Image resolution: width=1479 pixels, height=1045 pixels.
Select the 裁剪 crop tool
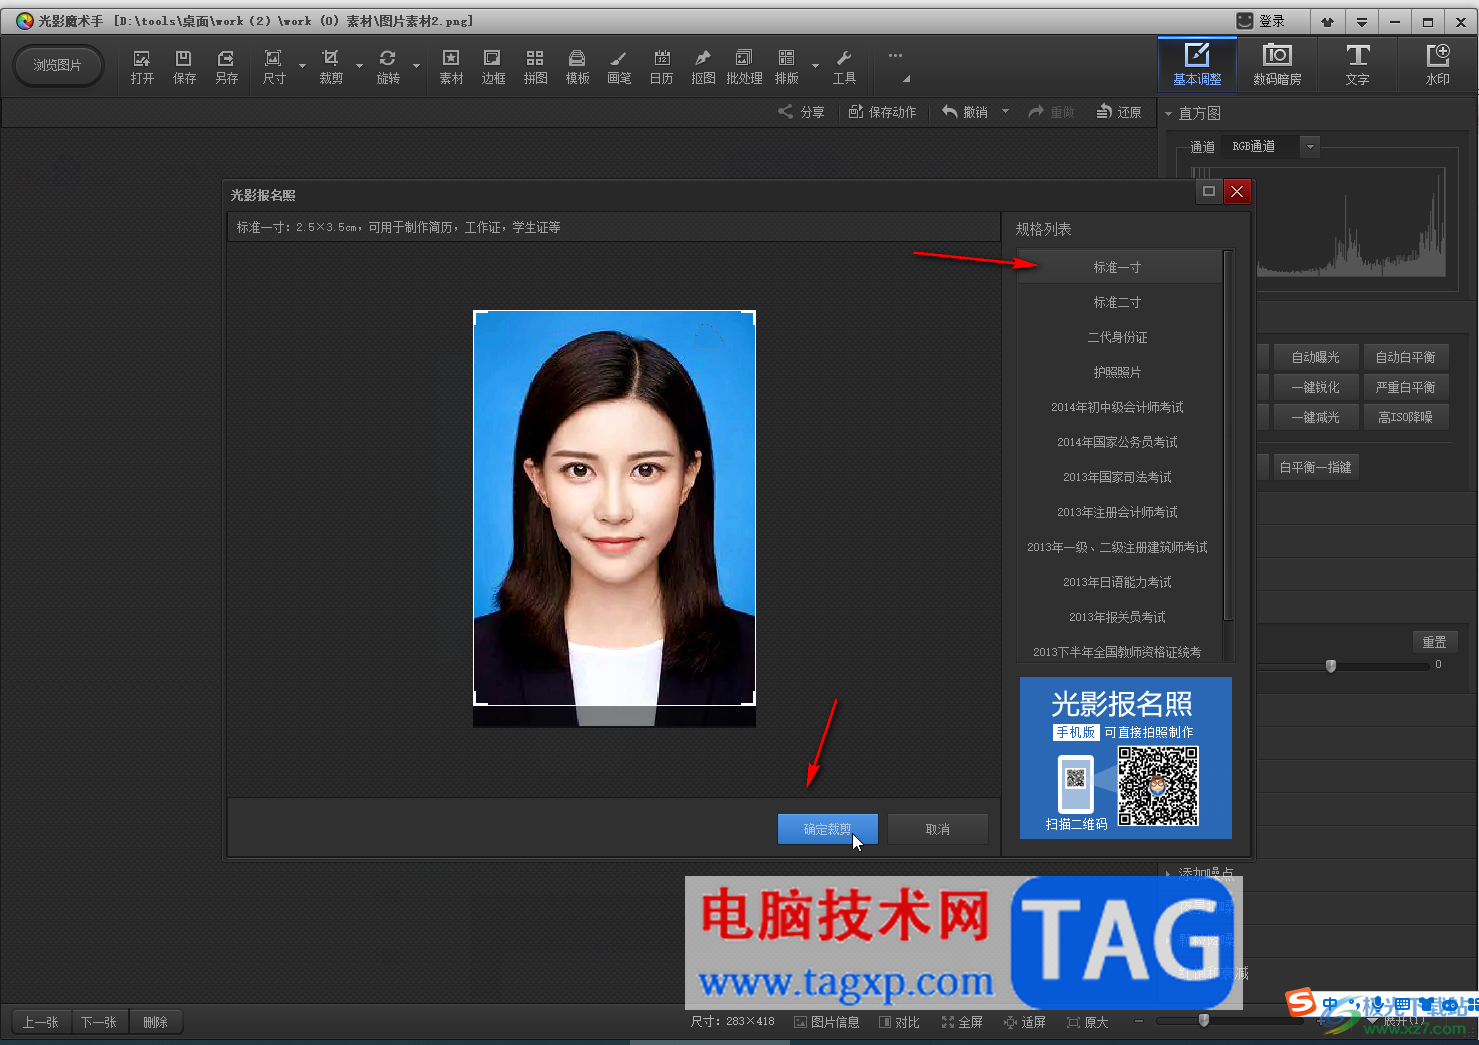(x=331, y=67)
